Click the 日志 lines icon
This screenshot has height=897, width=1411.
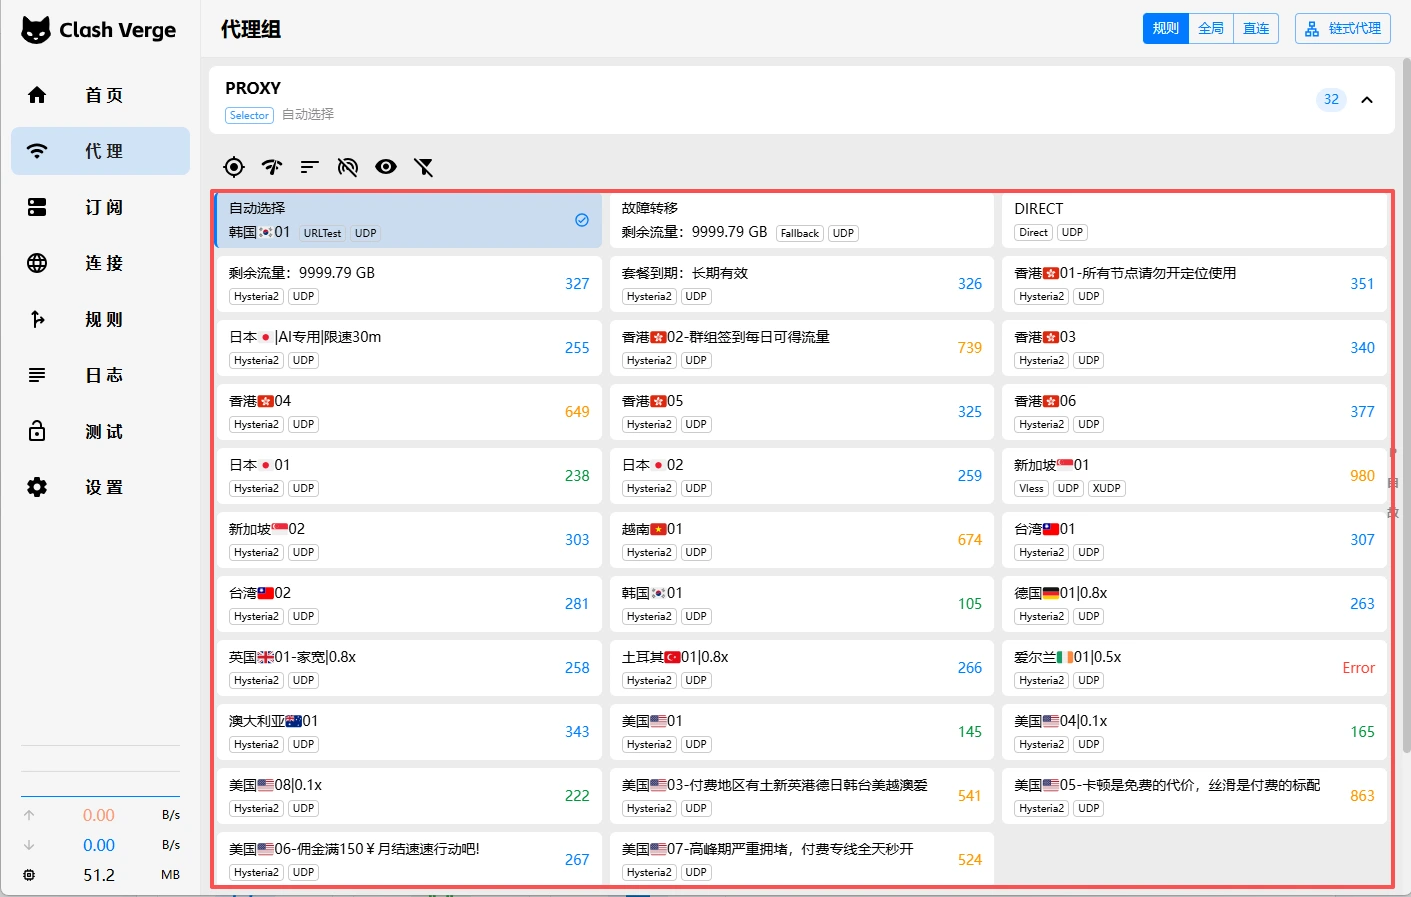pyautogui.click(x=37, y=375)
